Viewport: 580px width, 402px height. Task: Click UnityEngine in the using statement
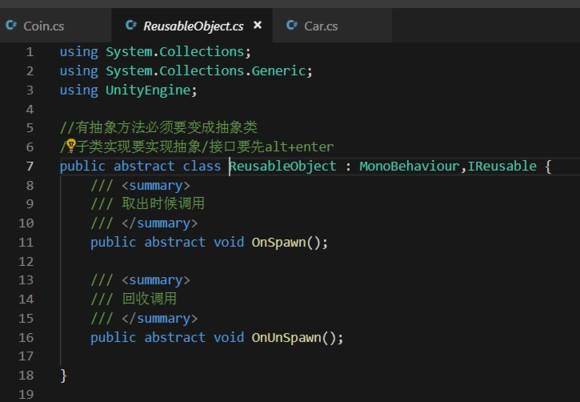(x=148, y=90)
